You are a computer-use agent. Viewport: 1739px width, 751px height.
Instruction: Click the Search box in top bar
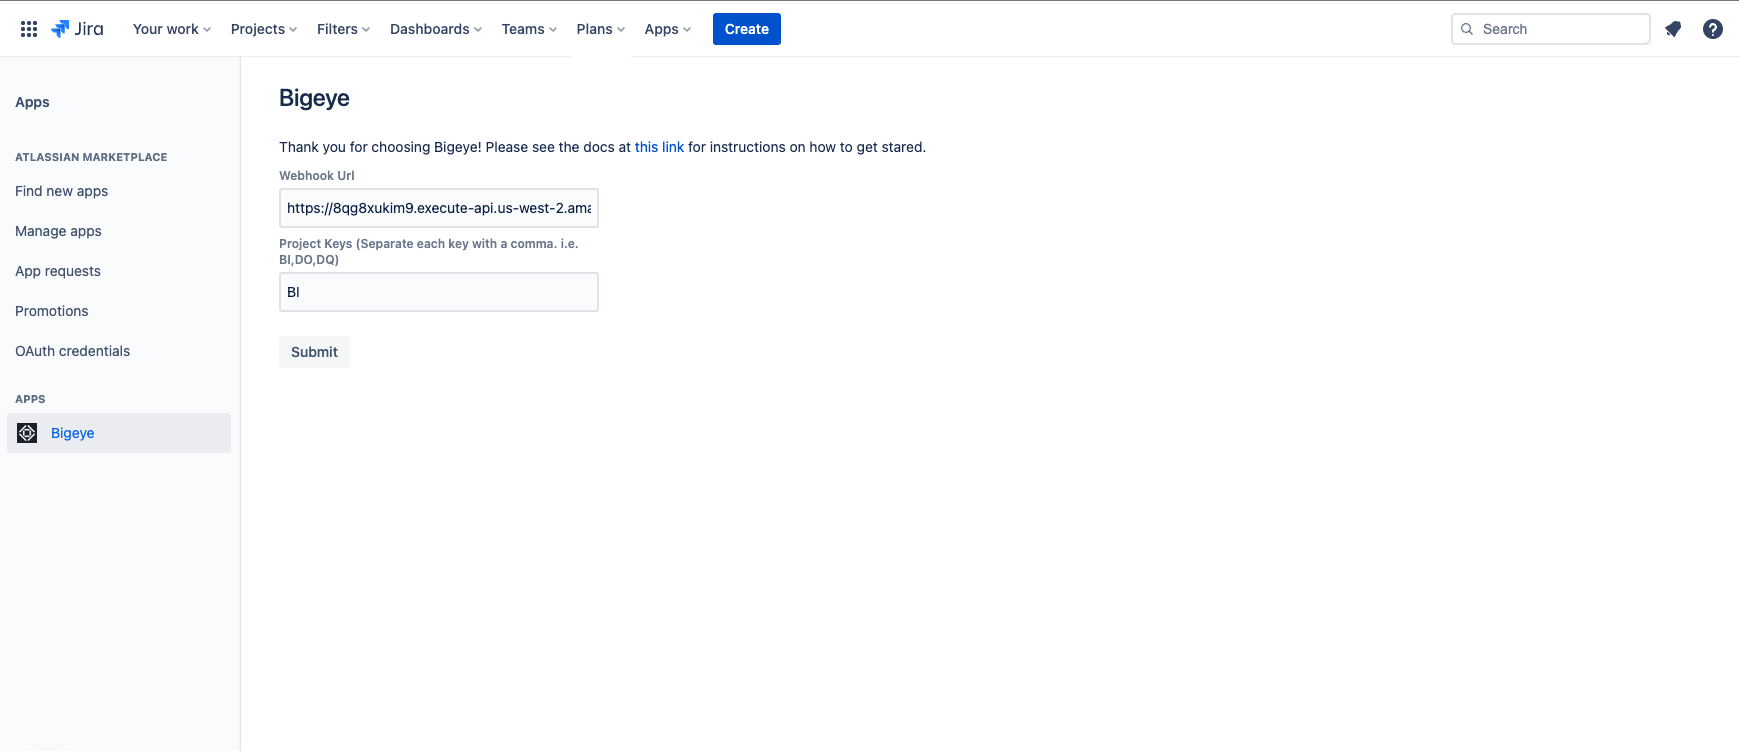(1550, 29)
